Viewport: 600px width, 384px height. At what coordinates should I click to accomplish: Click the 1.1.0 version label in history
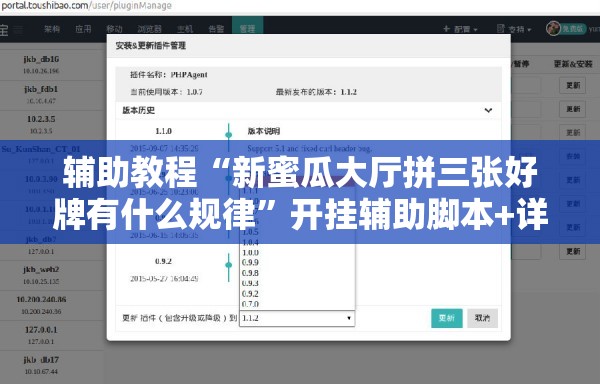pyautogui.click(x=163, y=131)
